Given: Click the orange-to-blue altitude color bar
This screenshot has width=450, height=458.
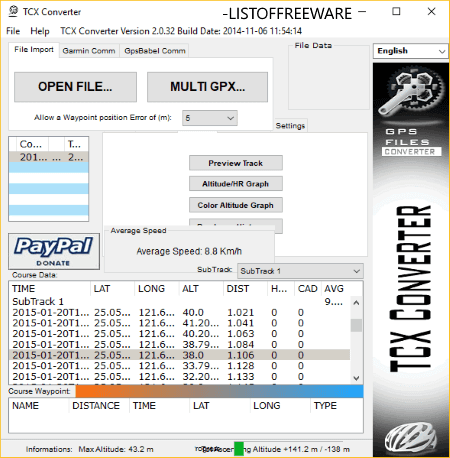Looking at the screenshot, I should coord(219,391).
